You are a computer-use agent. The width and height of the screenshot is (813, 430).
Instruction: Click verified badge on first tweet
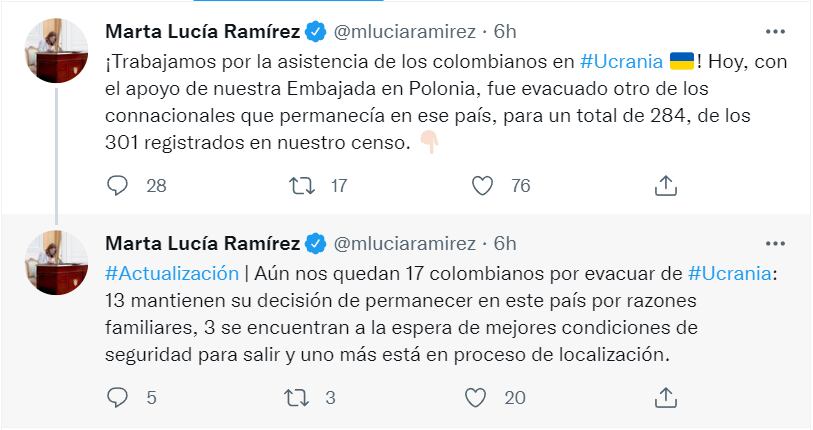click(315, 31)
